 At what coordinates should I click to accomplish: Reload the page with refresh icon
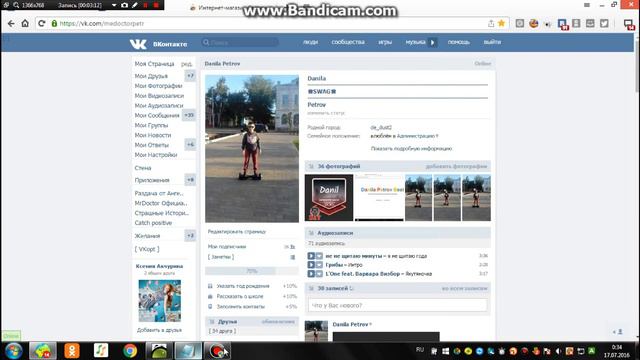[41, 23]
